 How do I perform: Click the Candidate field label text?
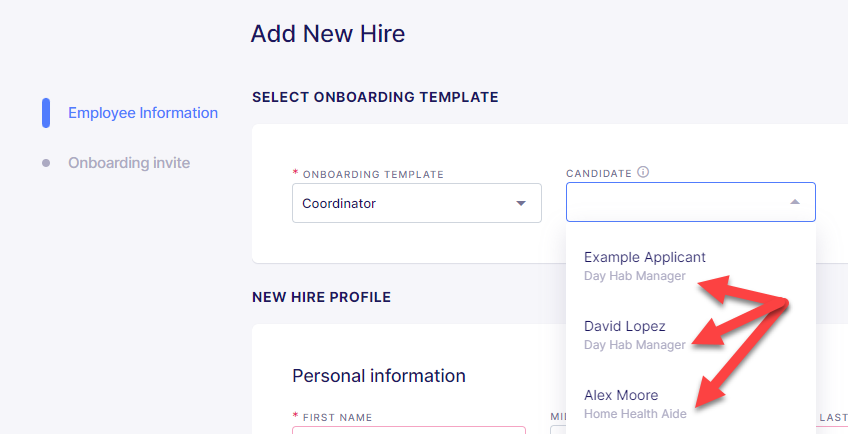point(599,174)
